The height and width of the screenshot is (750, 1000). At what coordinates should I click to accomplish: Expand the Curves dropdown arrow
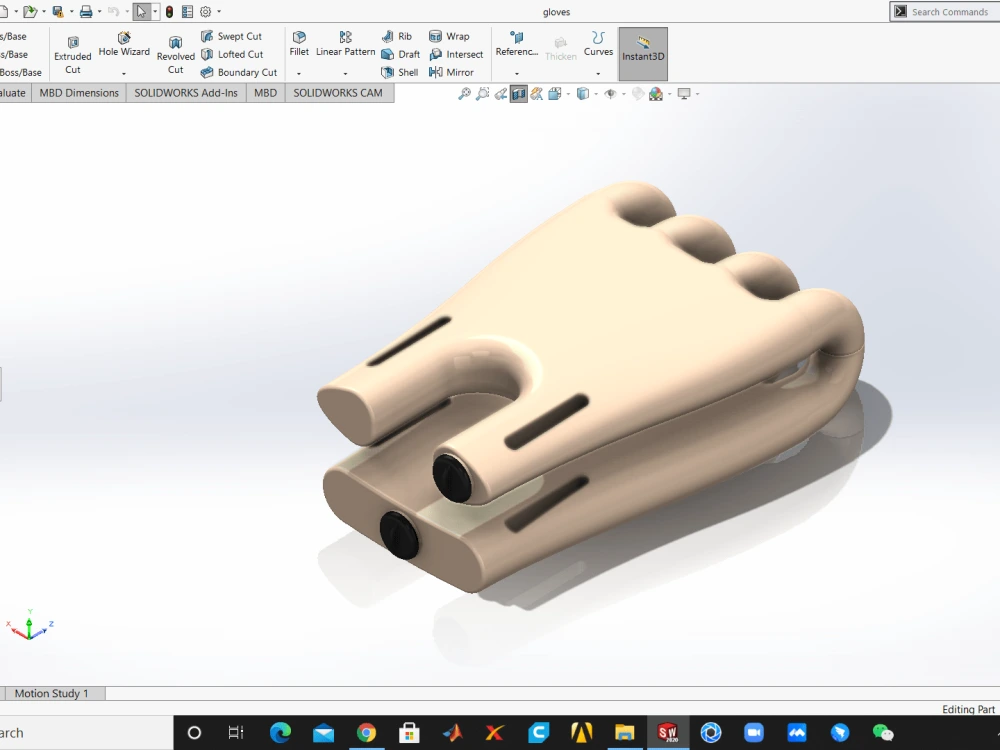pyautogui.click(x=598, y=73)
